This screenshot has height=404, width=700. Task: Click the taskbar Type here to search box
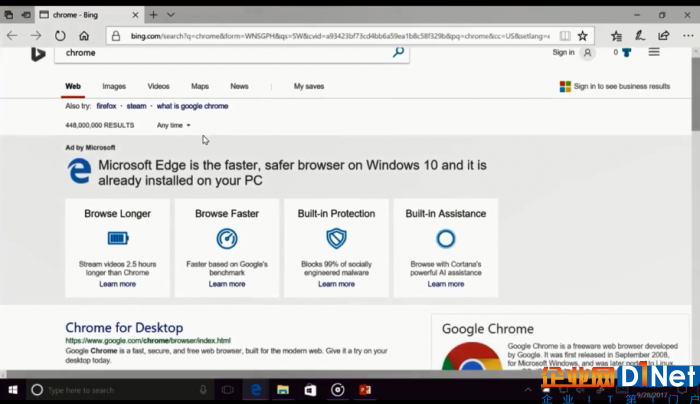(121, 390)
